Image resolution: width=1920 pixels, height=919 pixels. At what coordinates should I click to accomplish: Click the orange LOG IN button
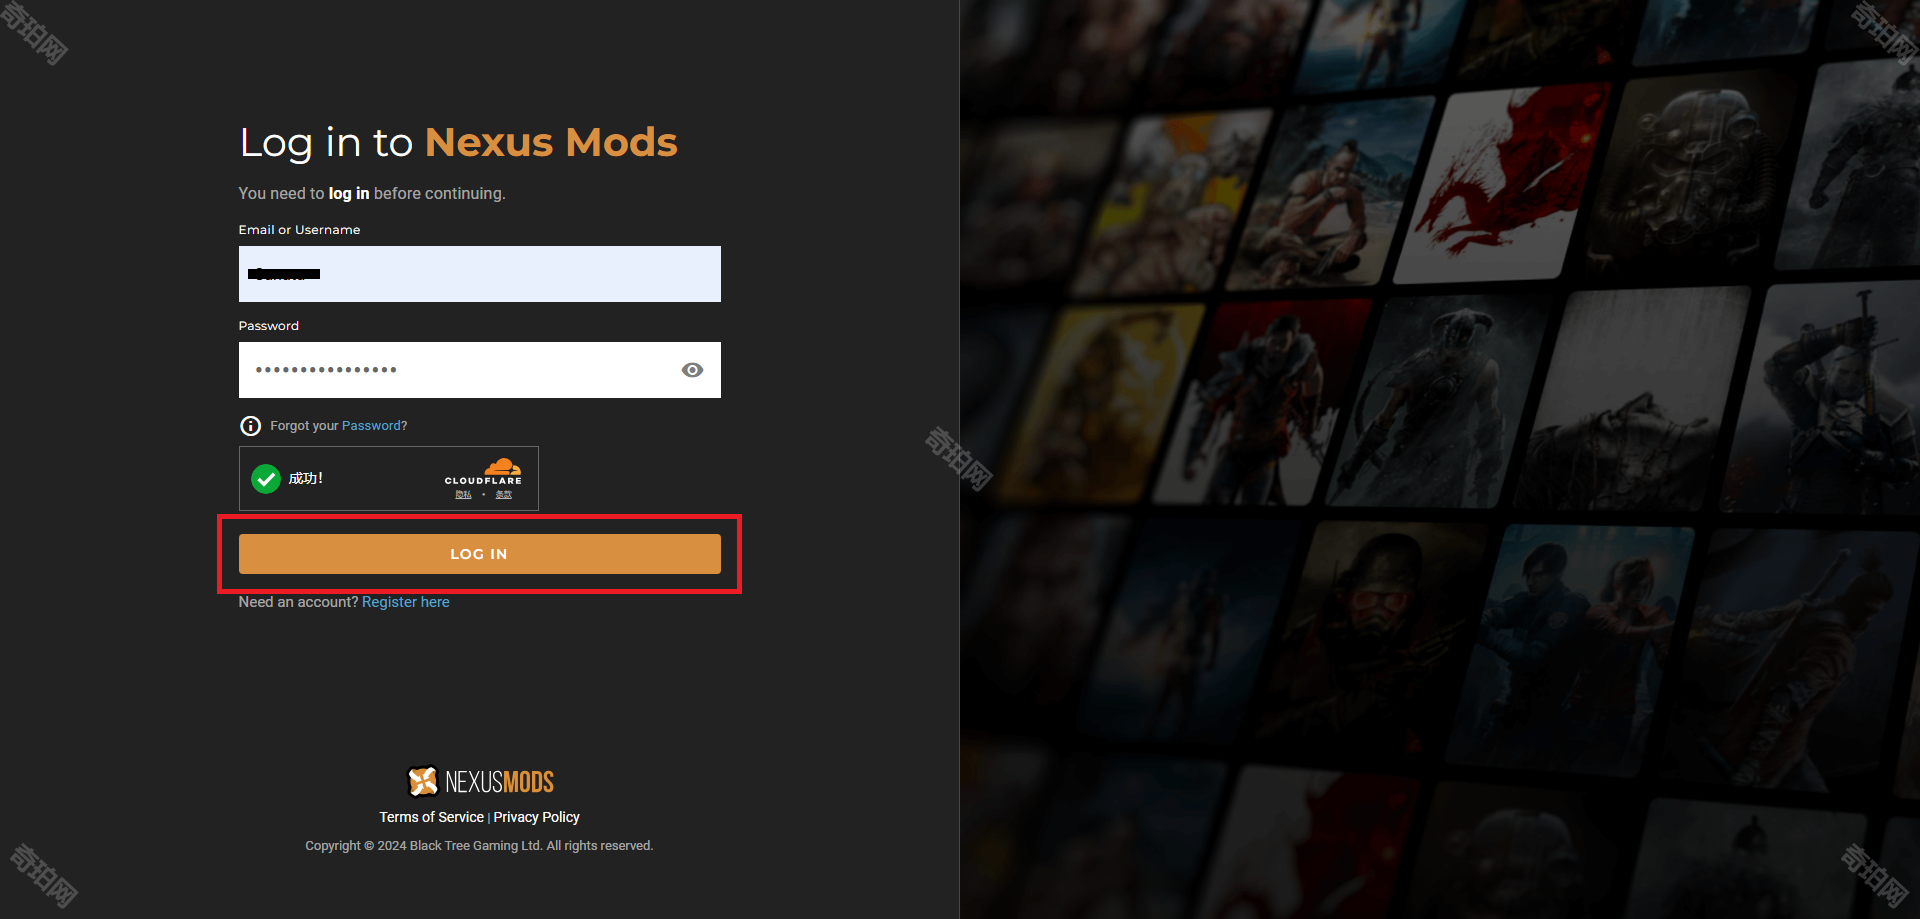[x=480, y=554]
